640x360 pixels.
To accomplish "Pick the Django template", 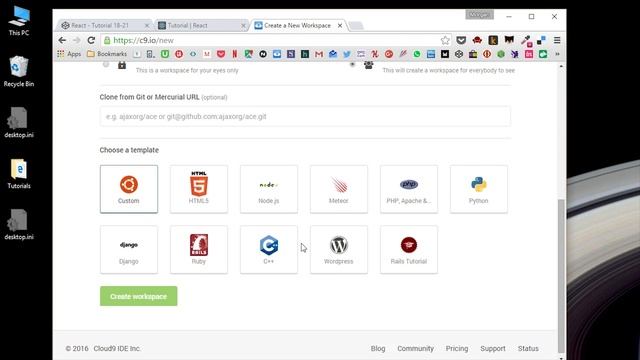I will click(129, 249).
